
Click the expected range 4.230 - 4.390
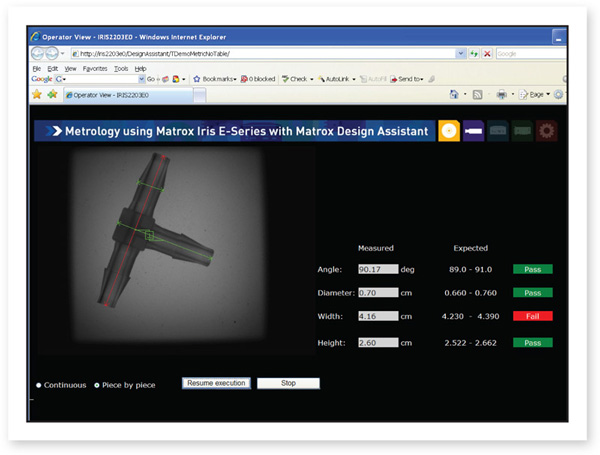(470, 316)
